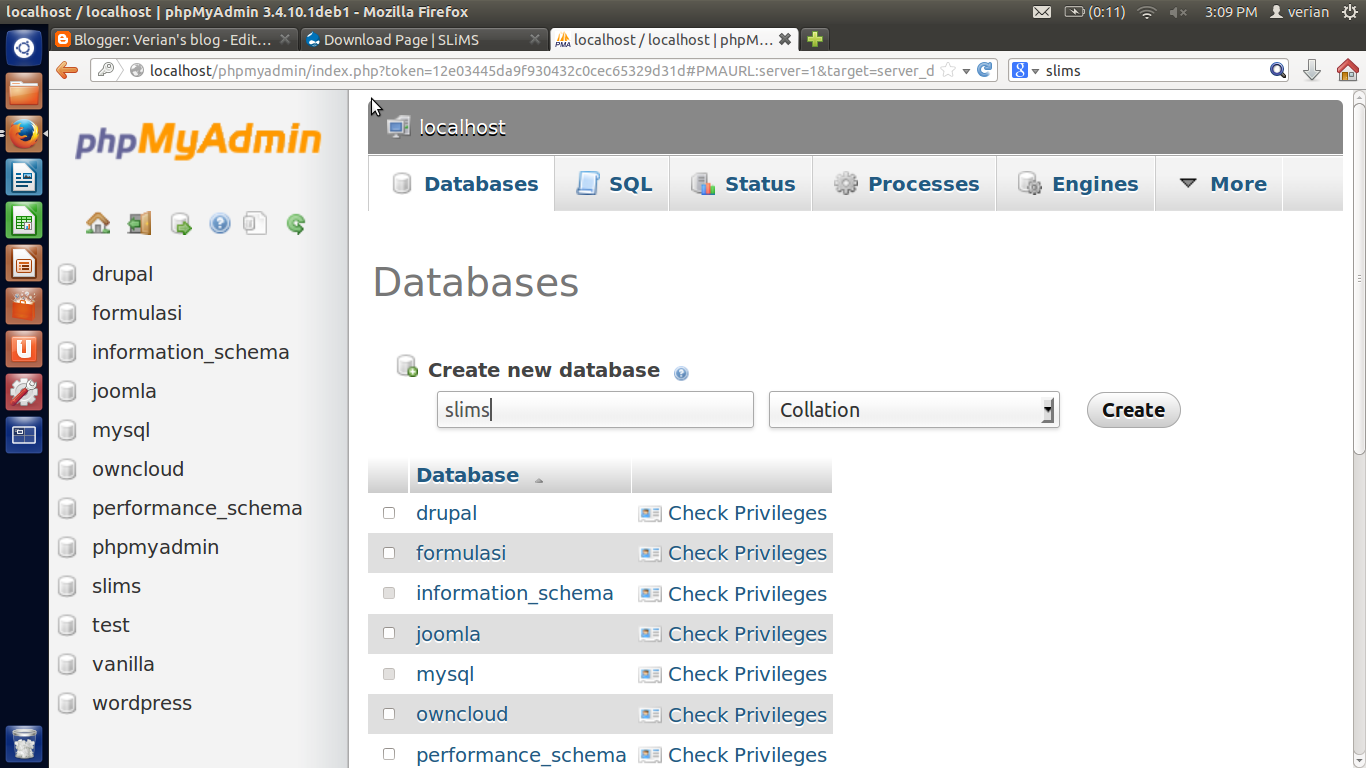Click the phpMyAdmin logo

[198, 141]
